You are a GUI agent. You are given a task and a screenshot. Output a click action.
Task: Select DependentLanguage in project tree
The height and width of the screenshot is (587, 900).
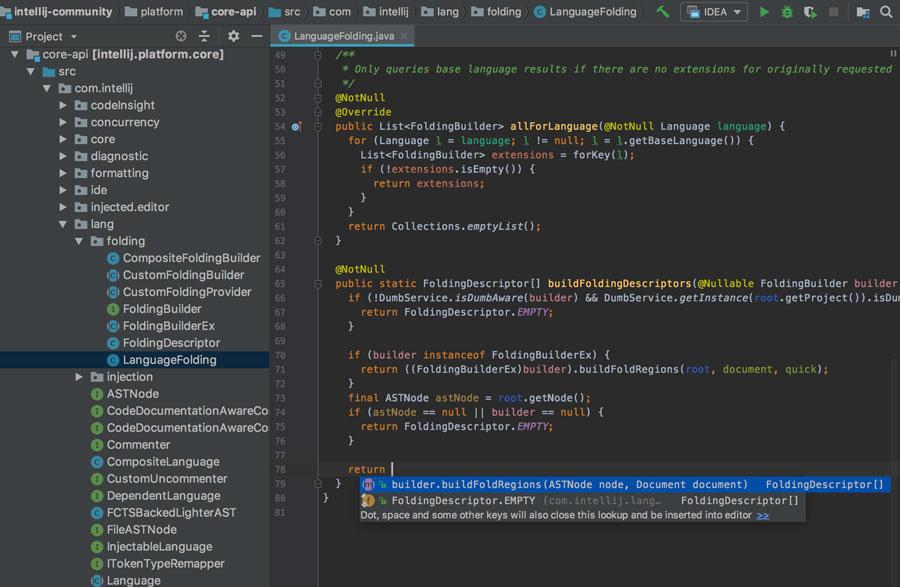click(x=156, y=496)
